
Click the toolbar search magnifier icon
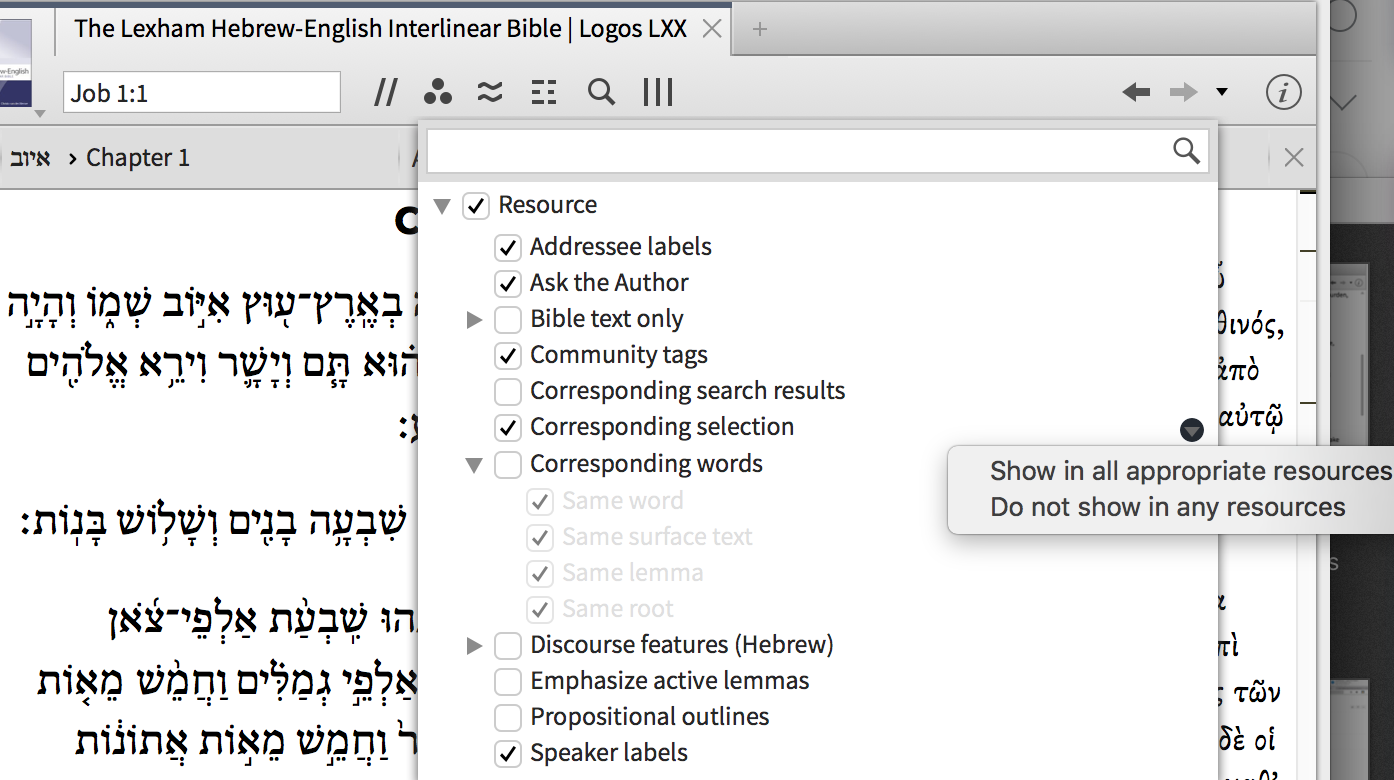pos(601,92)
